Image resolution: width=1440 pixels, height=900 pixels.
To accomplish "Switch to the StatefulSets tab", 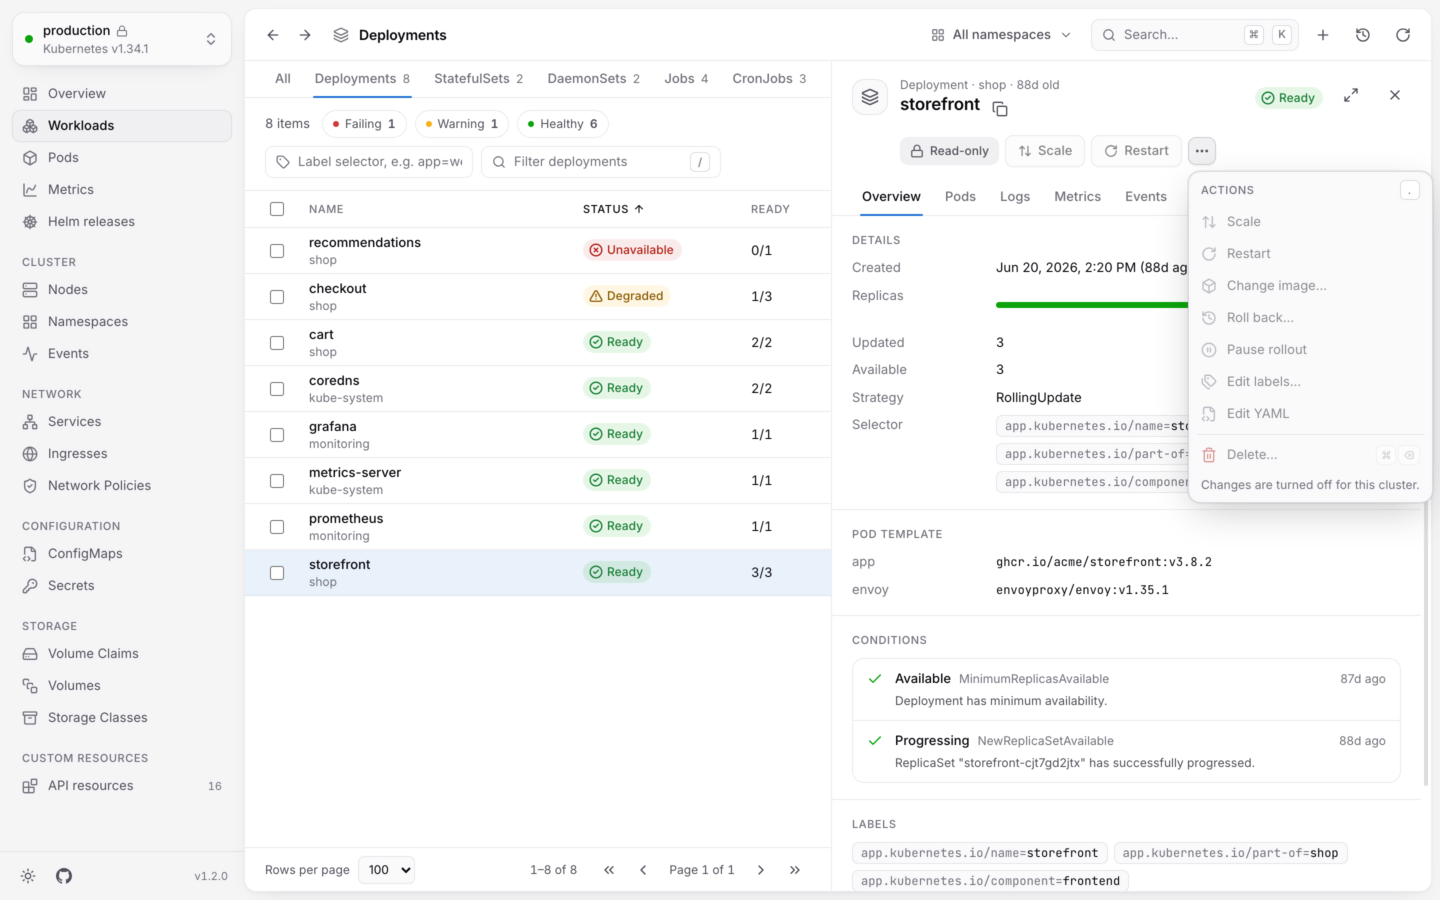I will click(478, 79).
